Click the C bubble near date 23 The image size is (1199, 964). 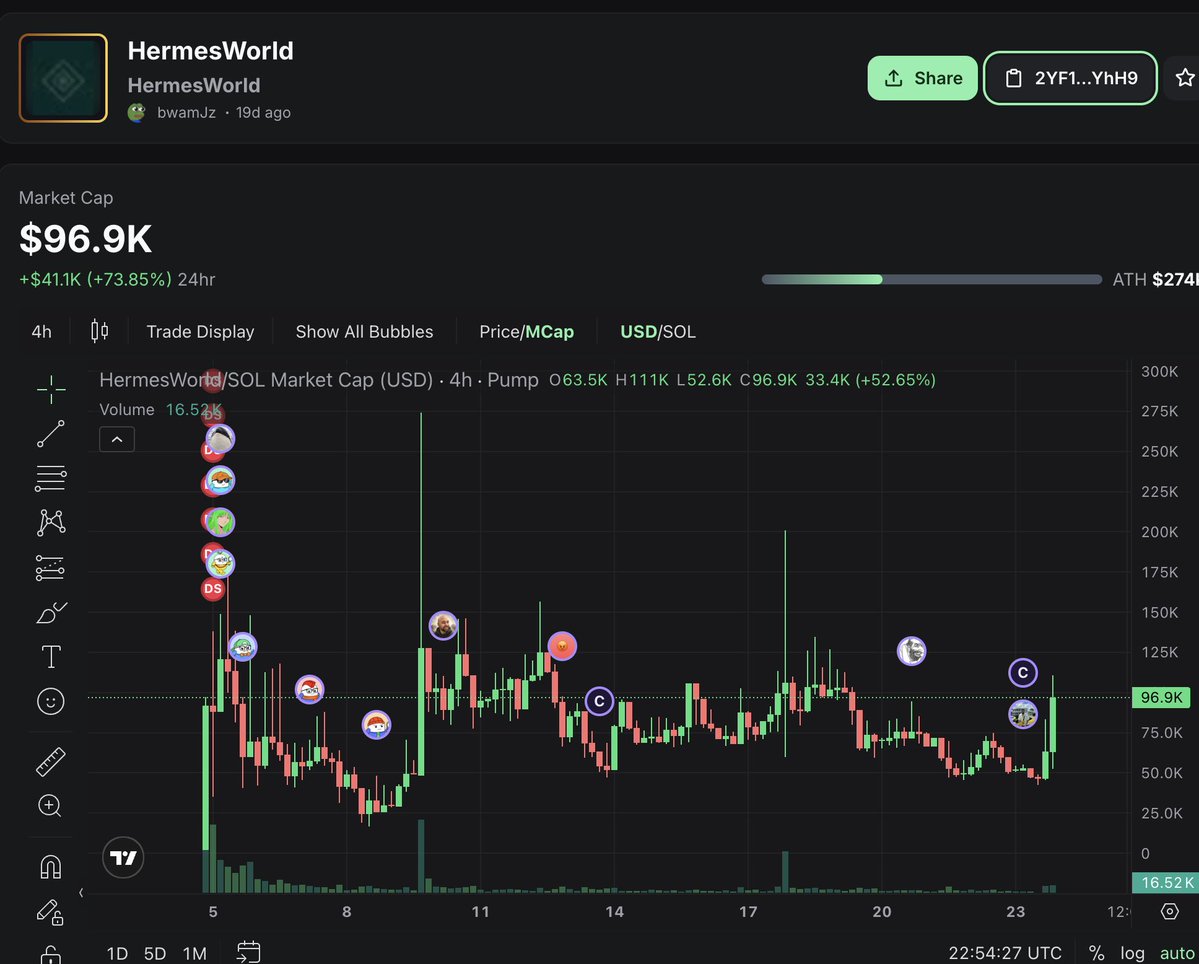(x=1023, y=673)
